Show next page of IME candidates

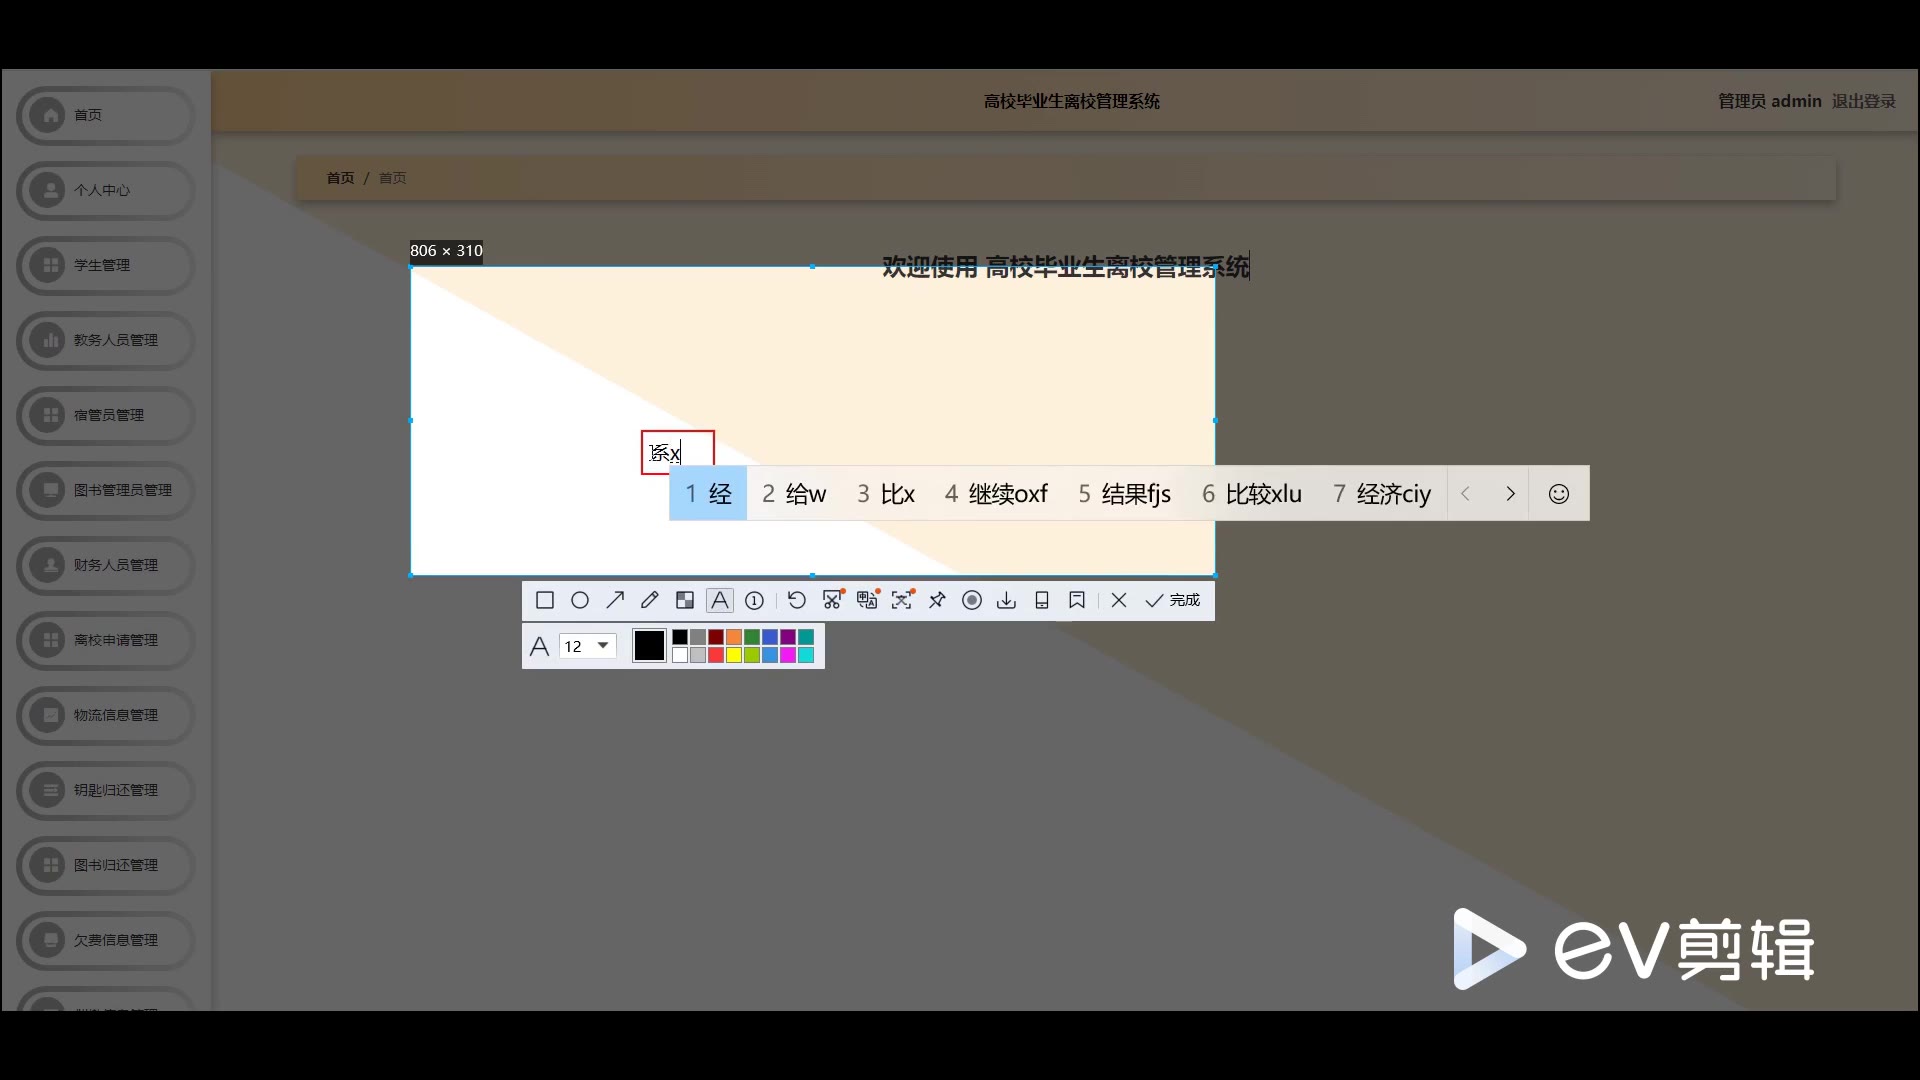pos(1510,494)
